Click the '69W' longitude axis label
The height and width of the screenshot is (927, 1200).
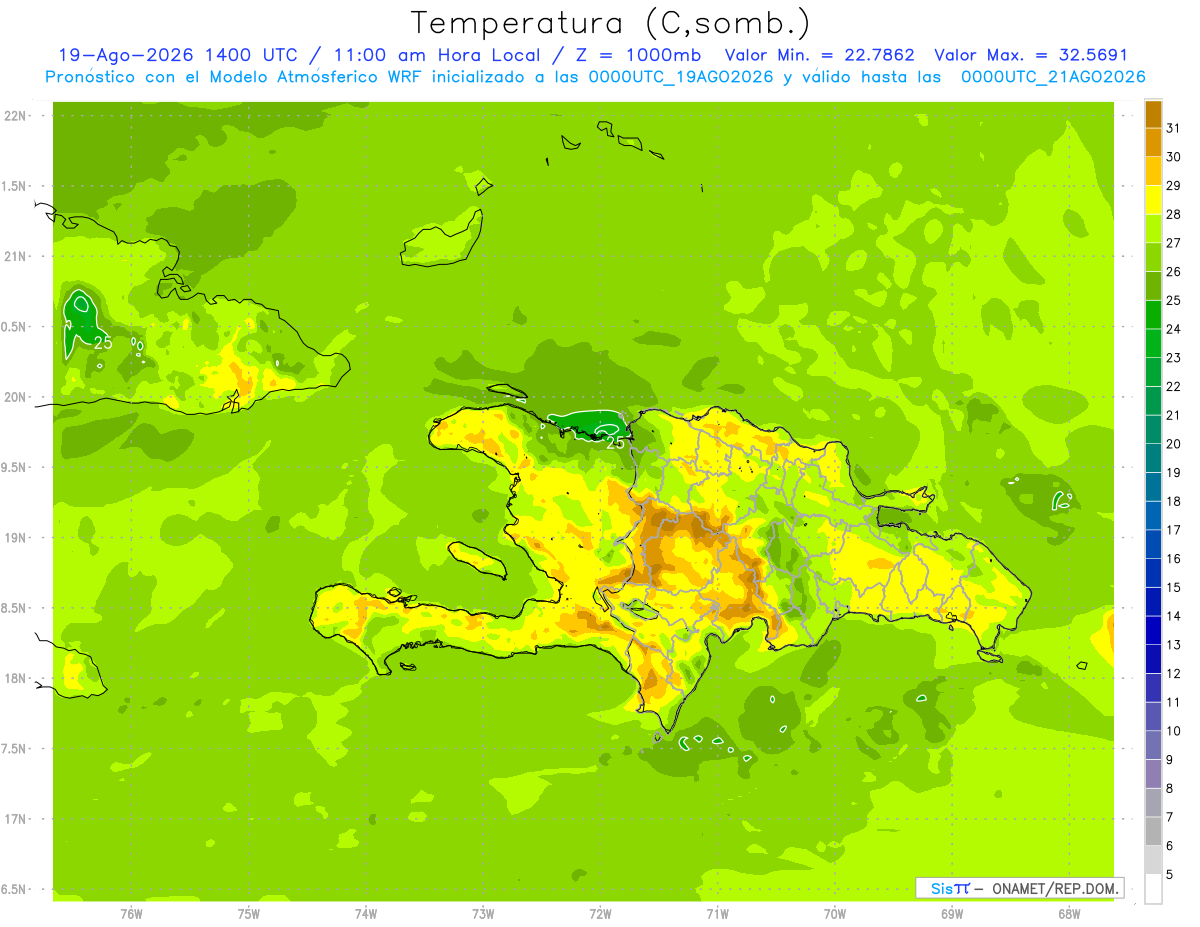pyautogui.click(x=952, y=913)
